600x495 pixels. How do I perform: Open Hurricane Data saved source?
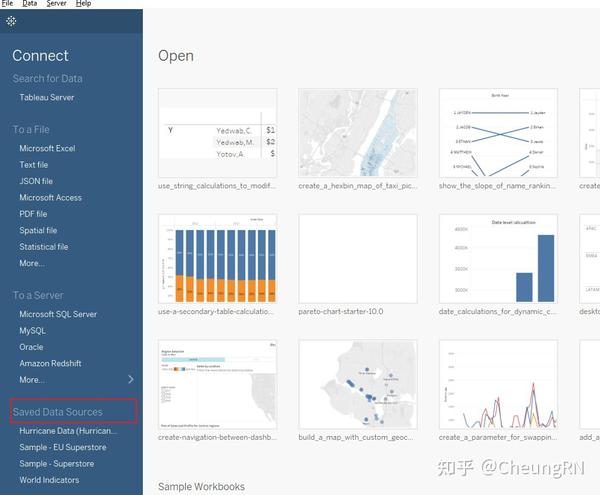point(68,431)
